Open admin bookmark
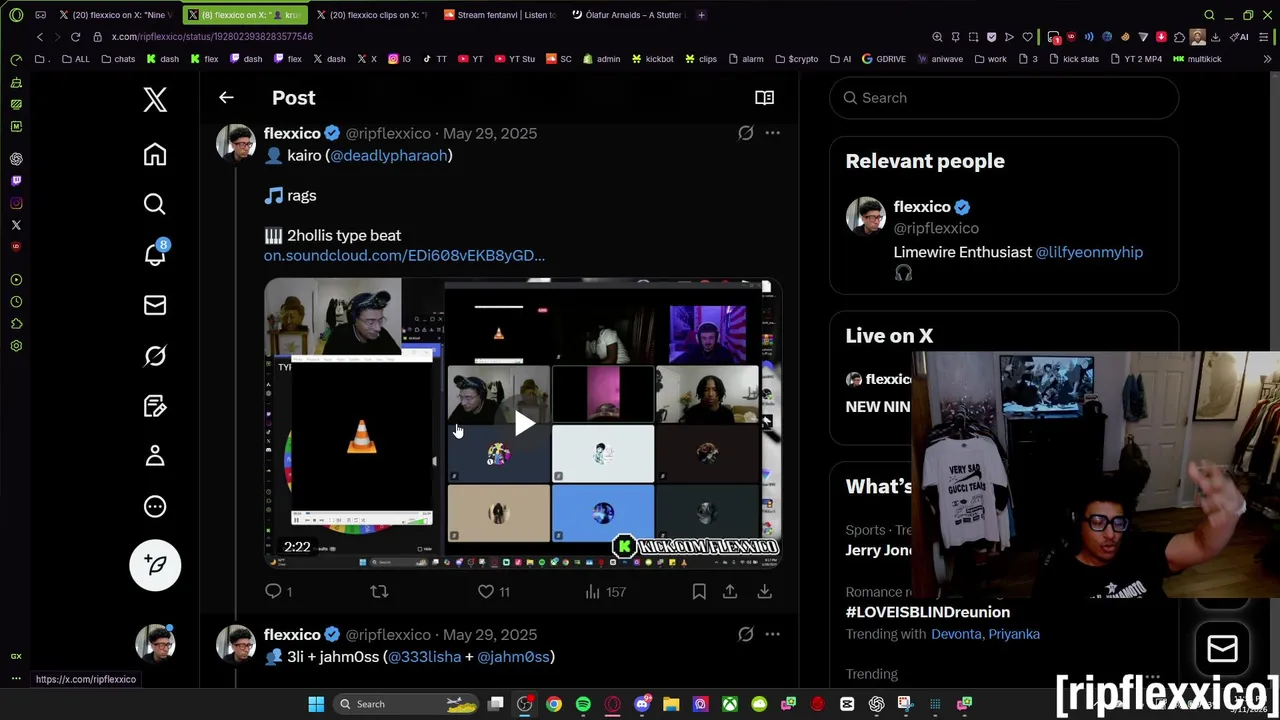 coord(601,59)
